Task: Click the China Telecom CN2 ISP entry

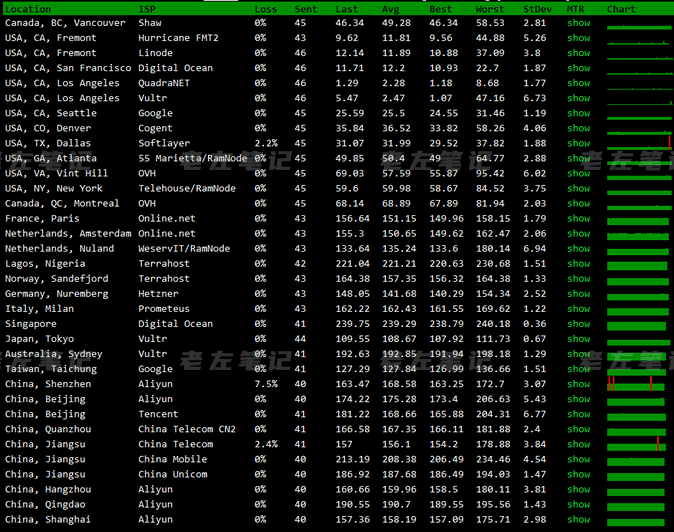Action: point(187,430)
